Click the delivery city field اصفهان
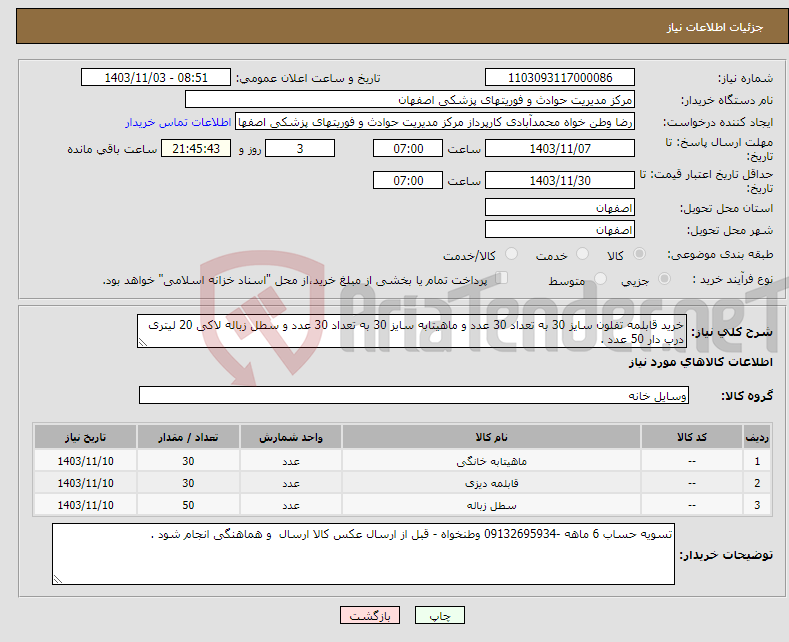Viewport: 789px width, 642px height. coord(560,229)
